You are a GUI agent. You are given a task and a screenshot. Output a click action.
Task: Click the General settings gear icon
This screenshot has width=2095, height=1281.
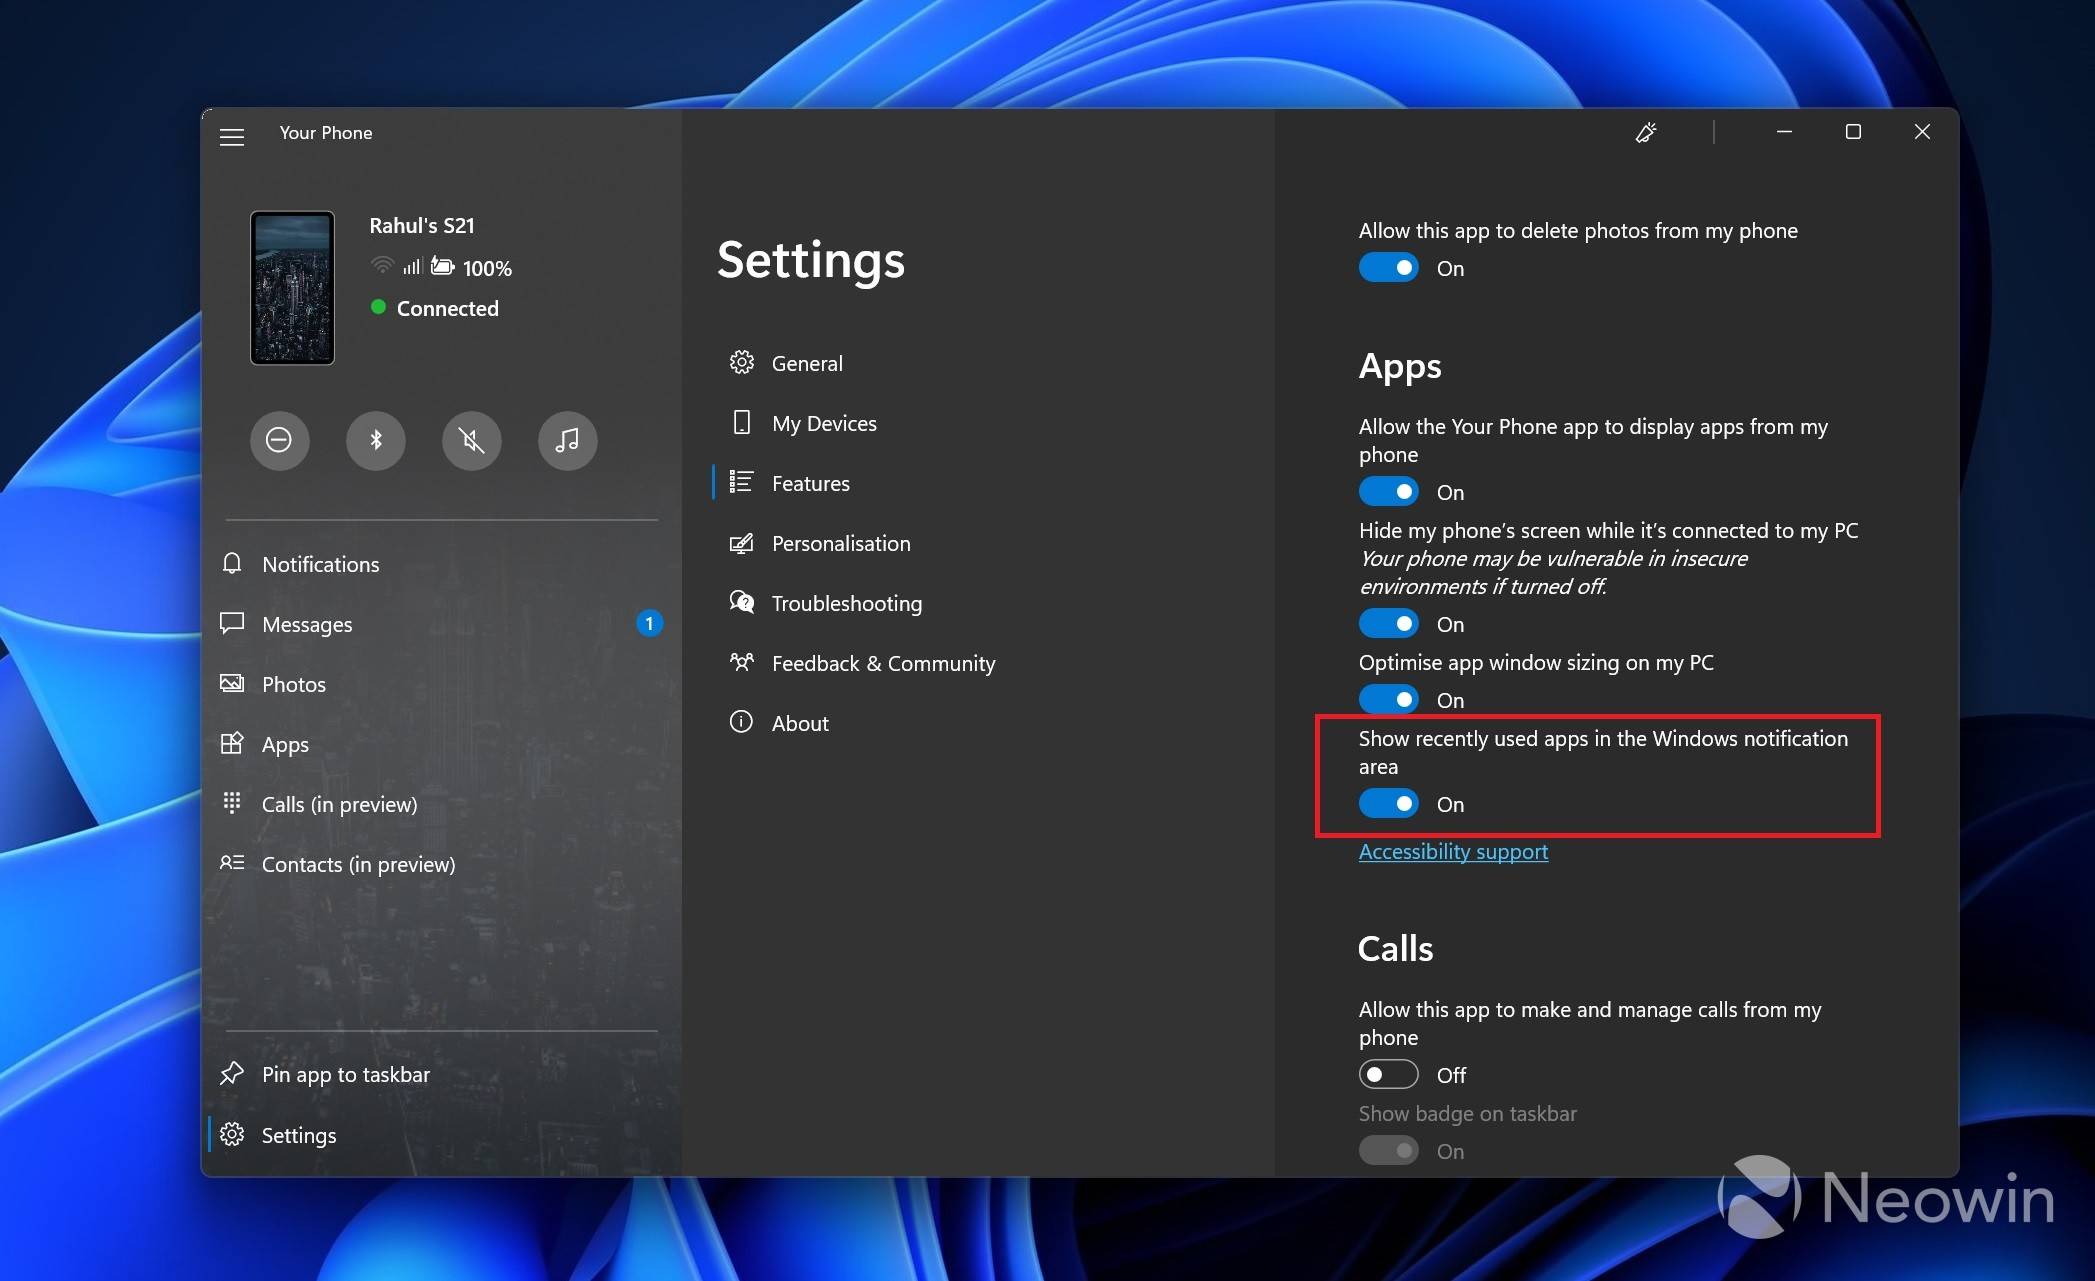click(741, 362)
